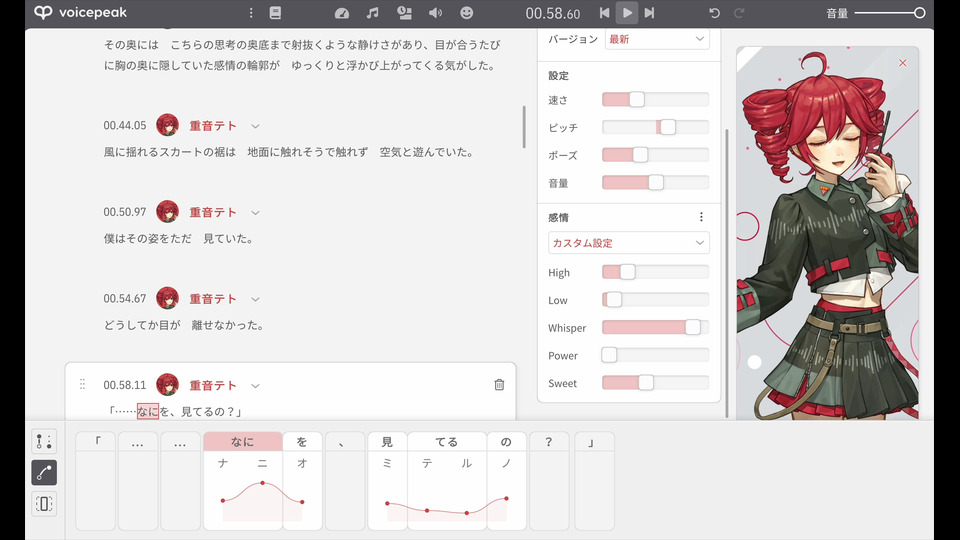Image resolution: width=960 pixels, height=540 pixels.
Task: Click the 重音テト avatar at 00.54.67
Action: [x=167, y=298]
